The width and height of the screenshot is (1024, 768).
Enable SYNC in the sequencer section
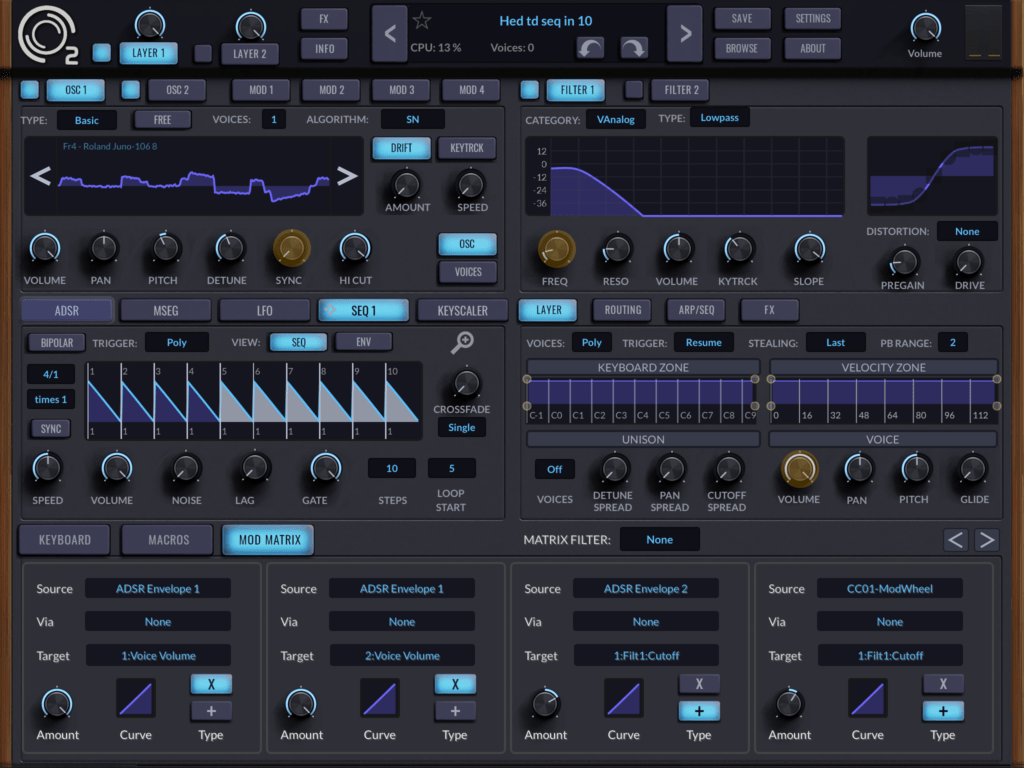tap(50, 428)
